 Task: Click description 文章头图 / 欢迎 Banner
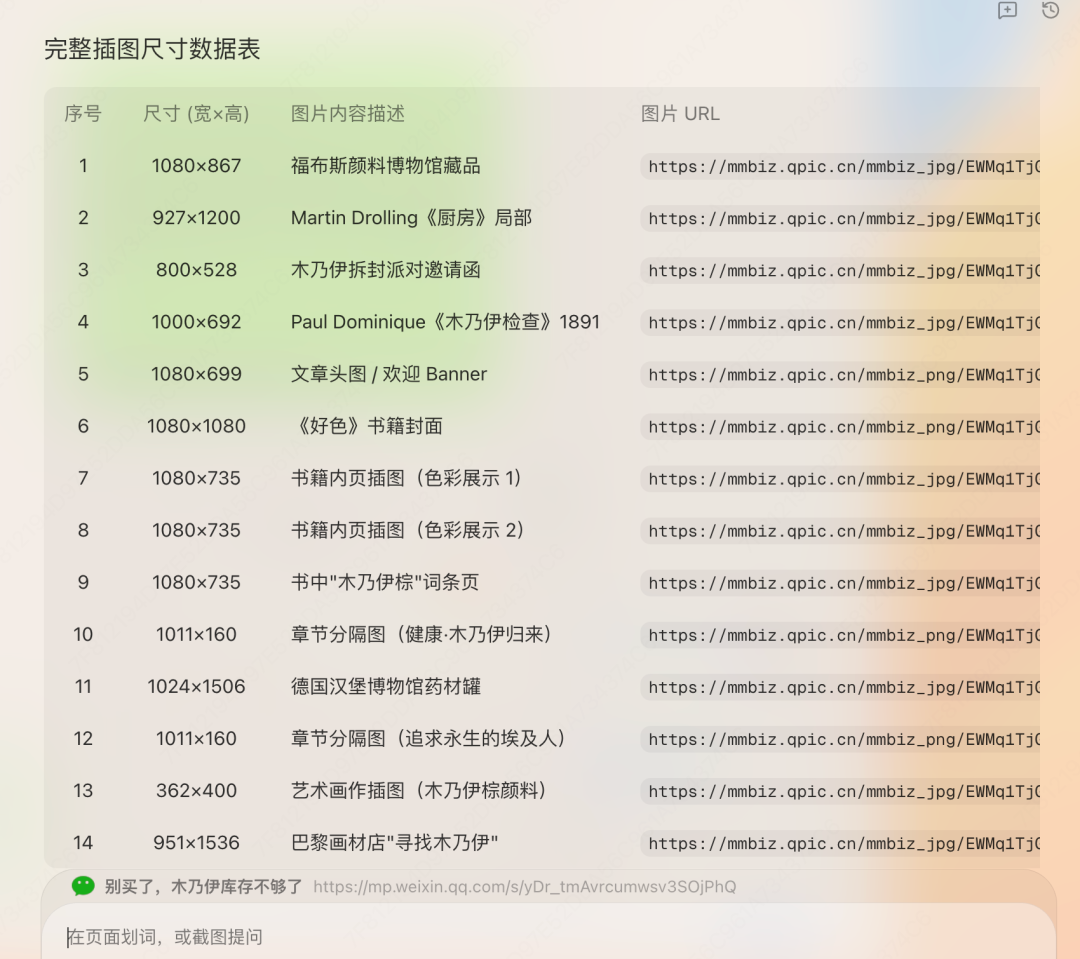point(389,374)
